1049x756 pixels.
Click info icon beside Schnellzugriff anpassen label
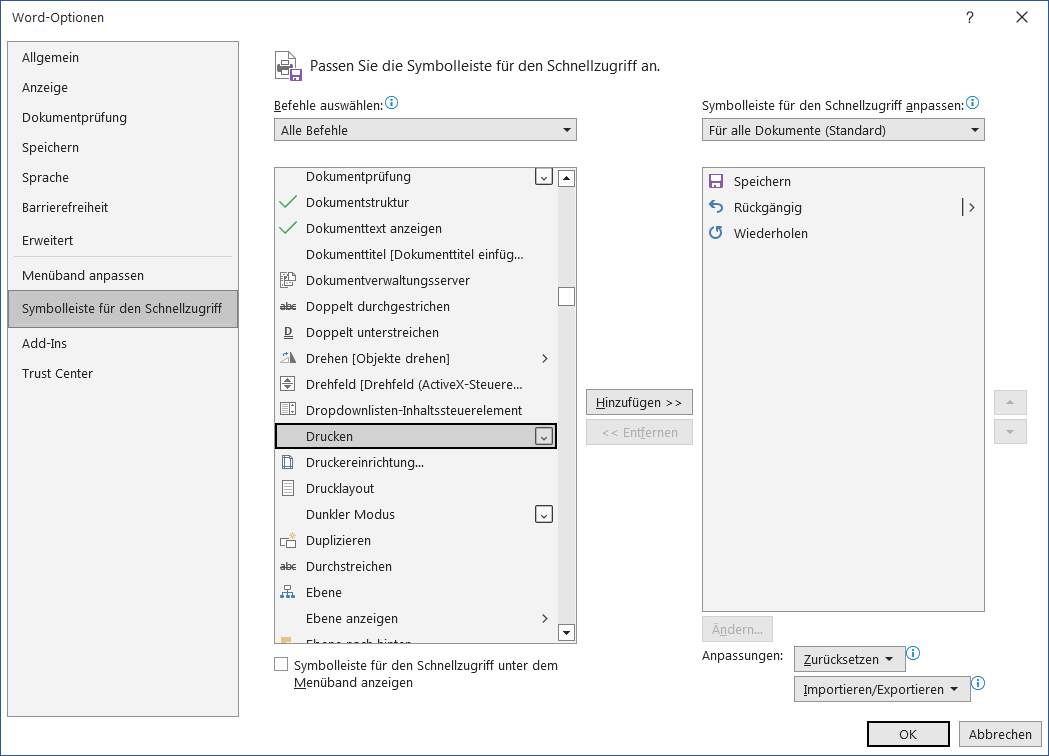tap(973, 103)
